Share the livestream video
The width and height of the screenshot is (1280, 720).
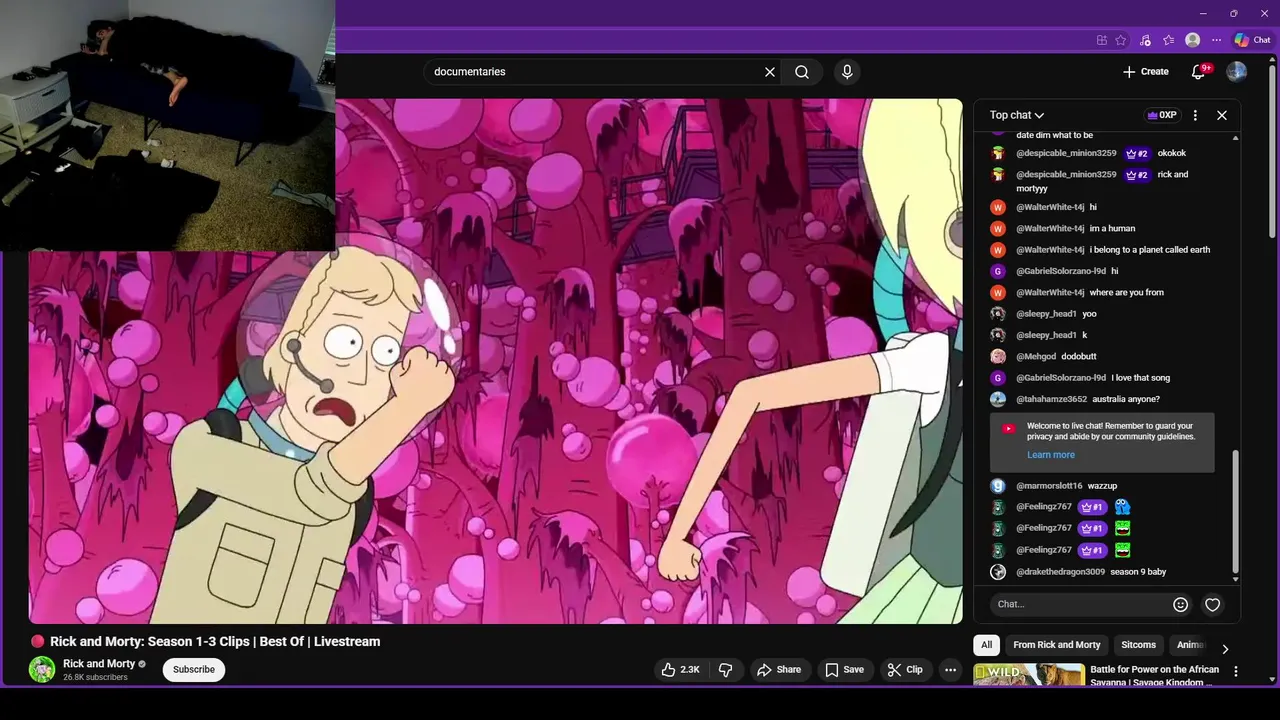pyautogui.click(x=779, y=670)
